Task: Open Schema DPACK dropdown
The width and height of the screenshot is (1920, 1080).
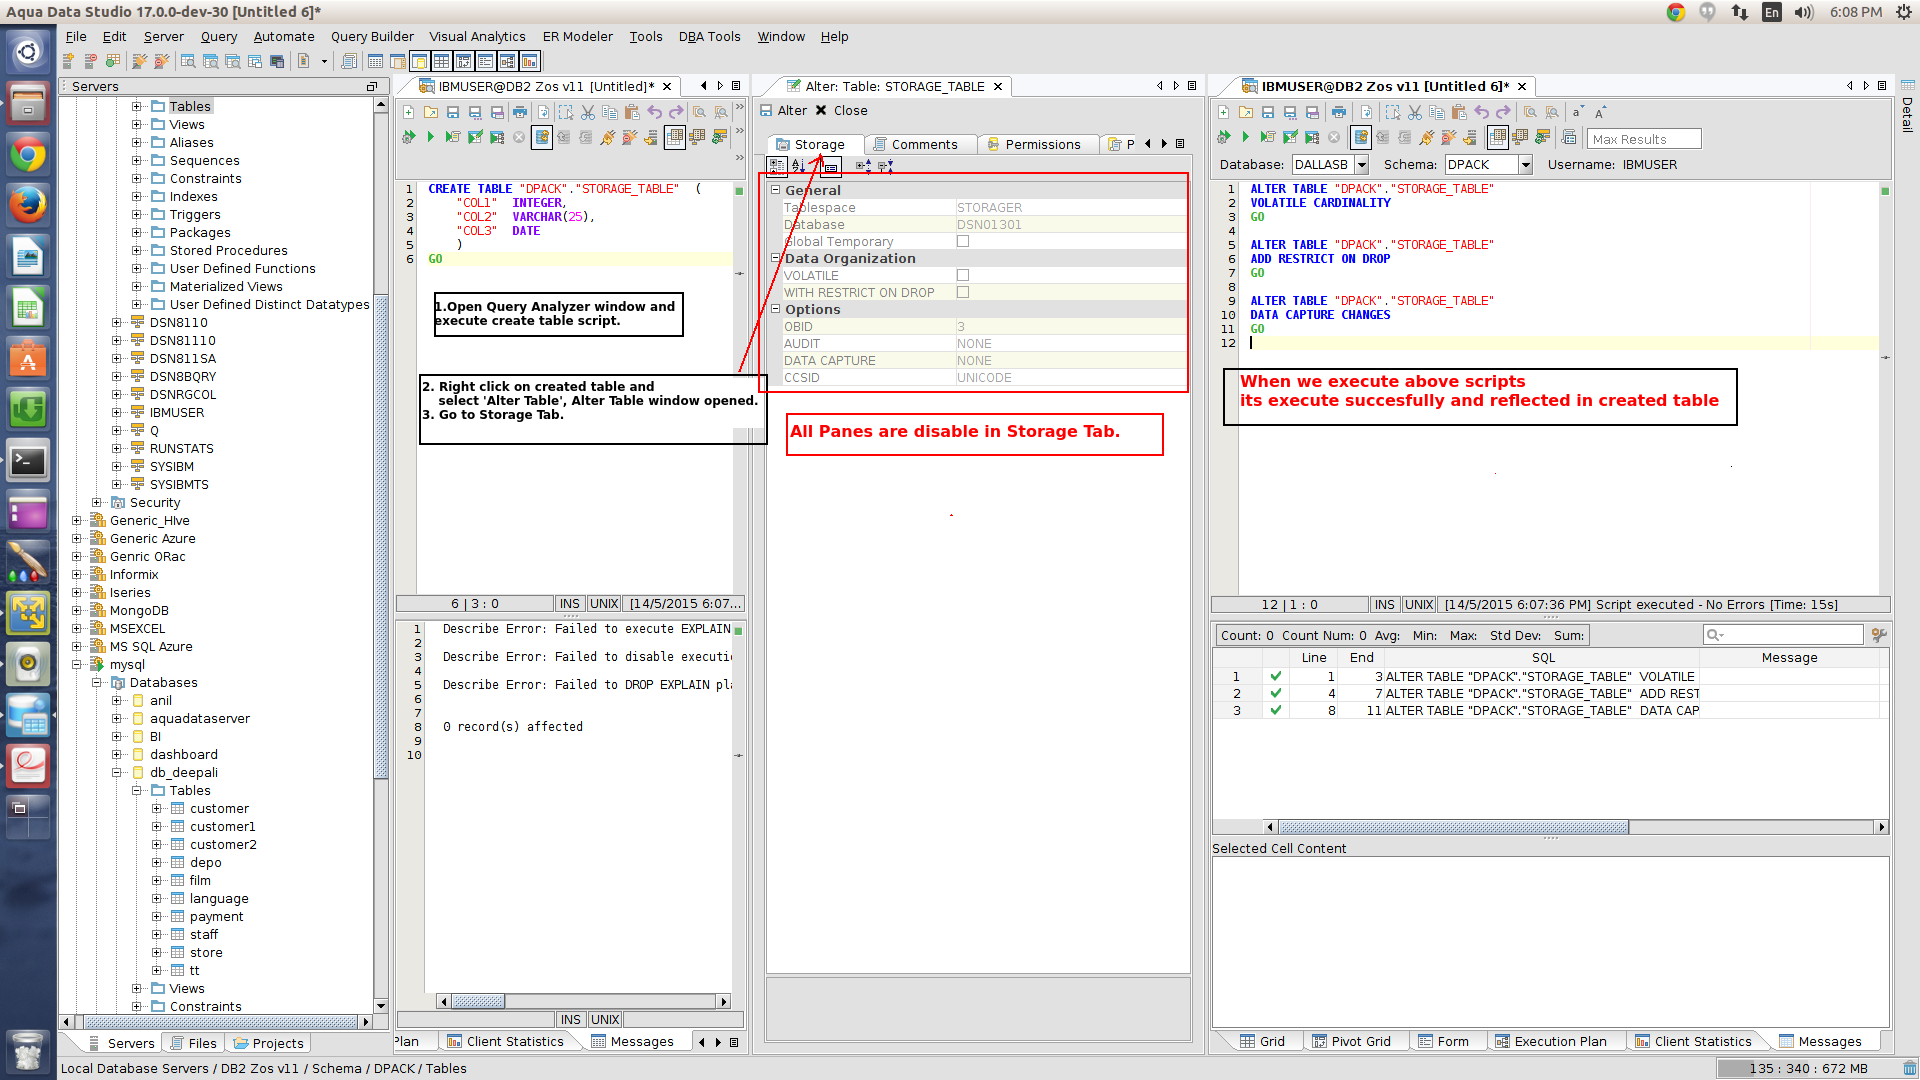Action: pos(1525,165)
